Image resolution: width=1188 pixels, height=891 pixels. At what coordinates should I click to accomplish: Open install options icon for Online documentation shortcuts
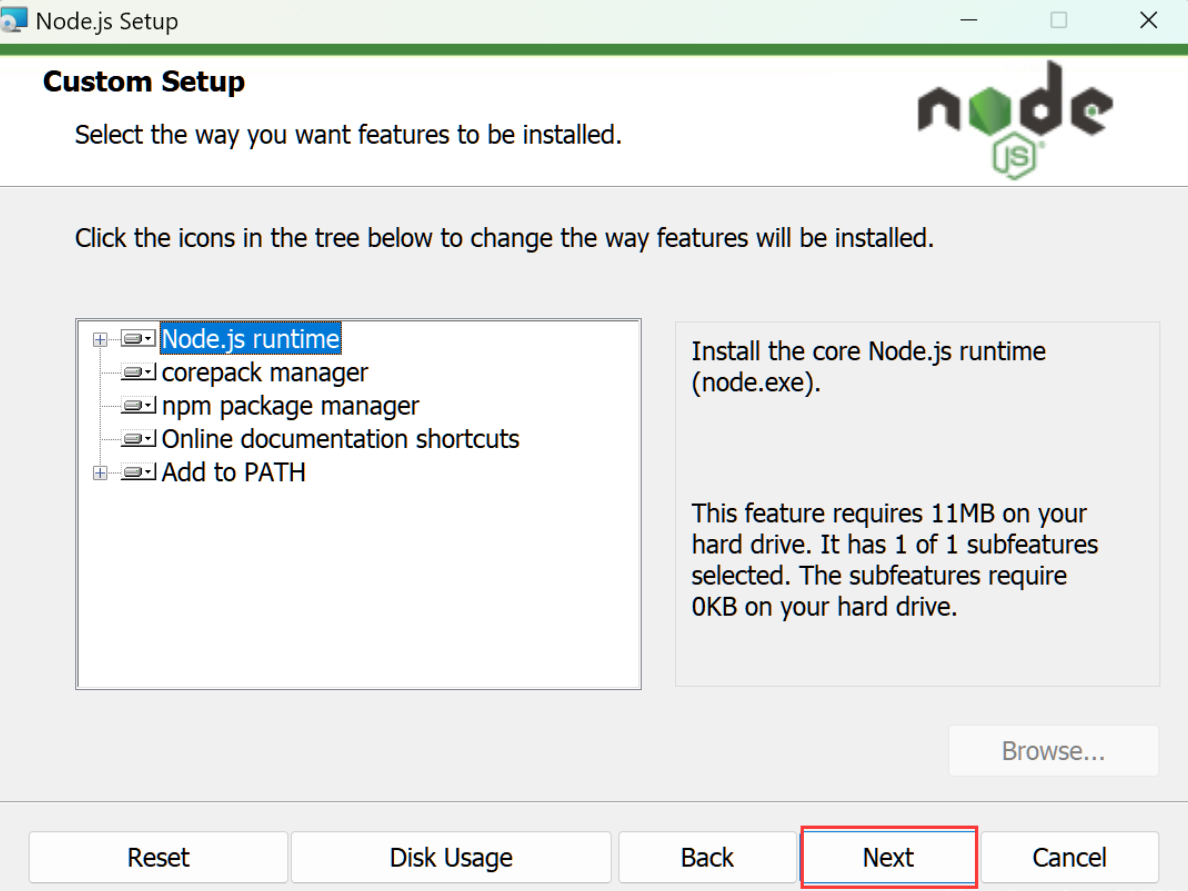coord(139,439)
